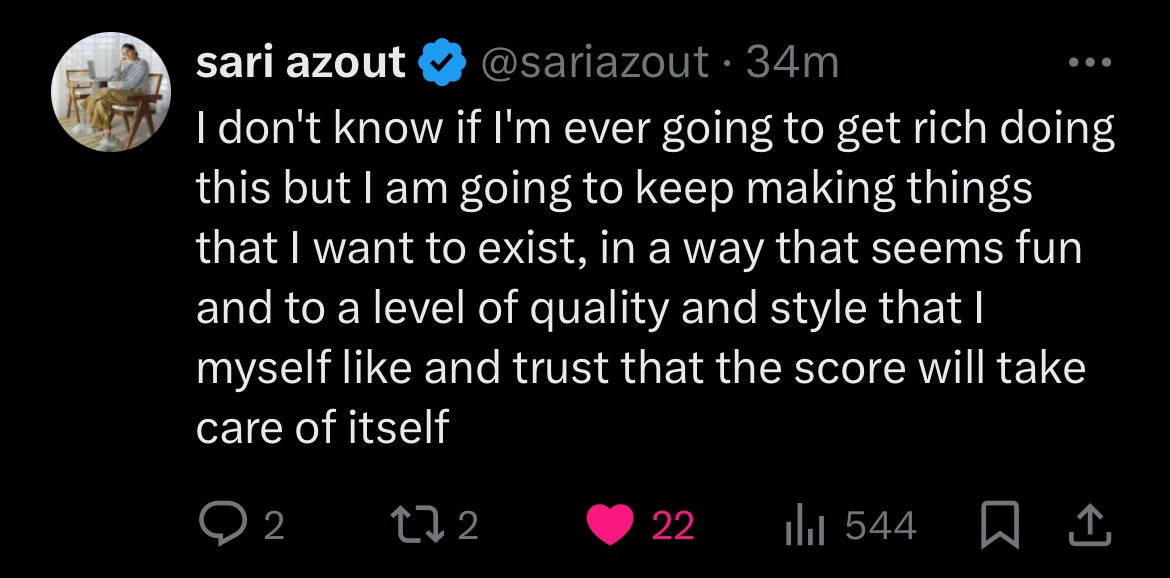Click the display name "sari azout"

point(301,64)
